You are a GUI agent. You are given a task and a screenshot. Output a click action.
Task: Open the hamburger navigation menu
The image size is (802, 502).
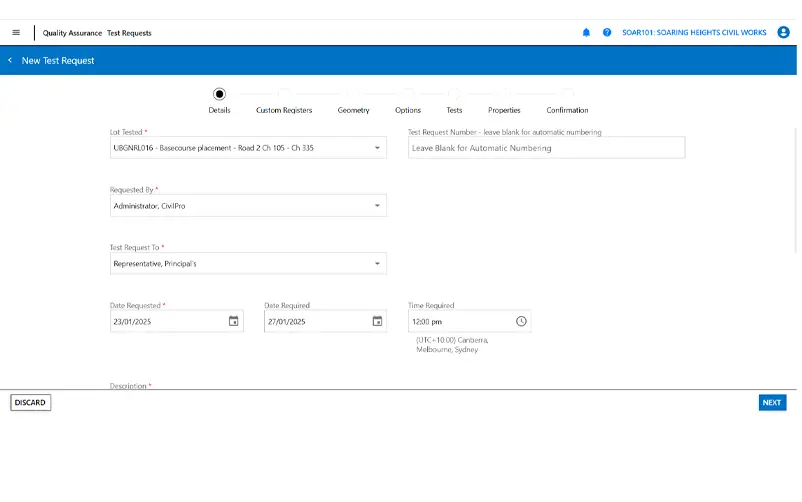point(16,33)
